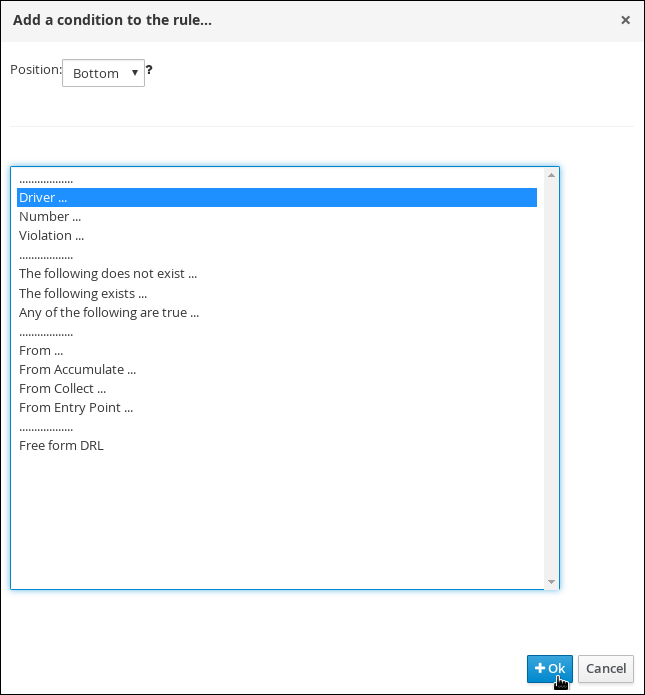Pick The following does not exist ...
The height and width of the screenshot is (695, 645).
(x=108, y=274)
